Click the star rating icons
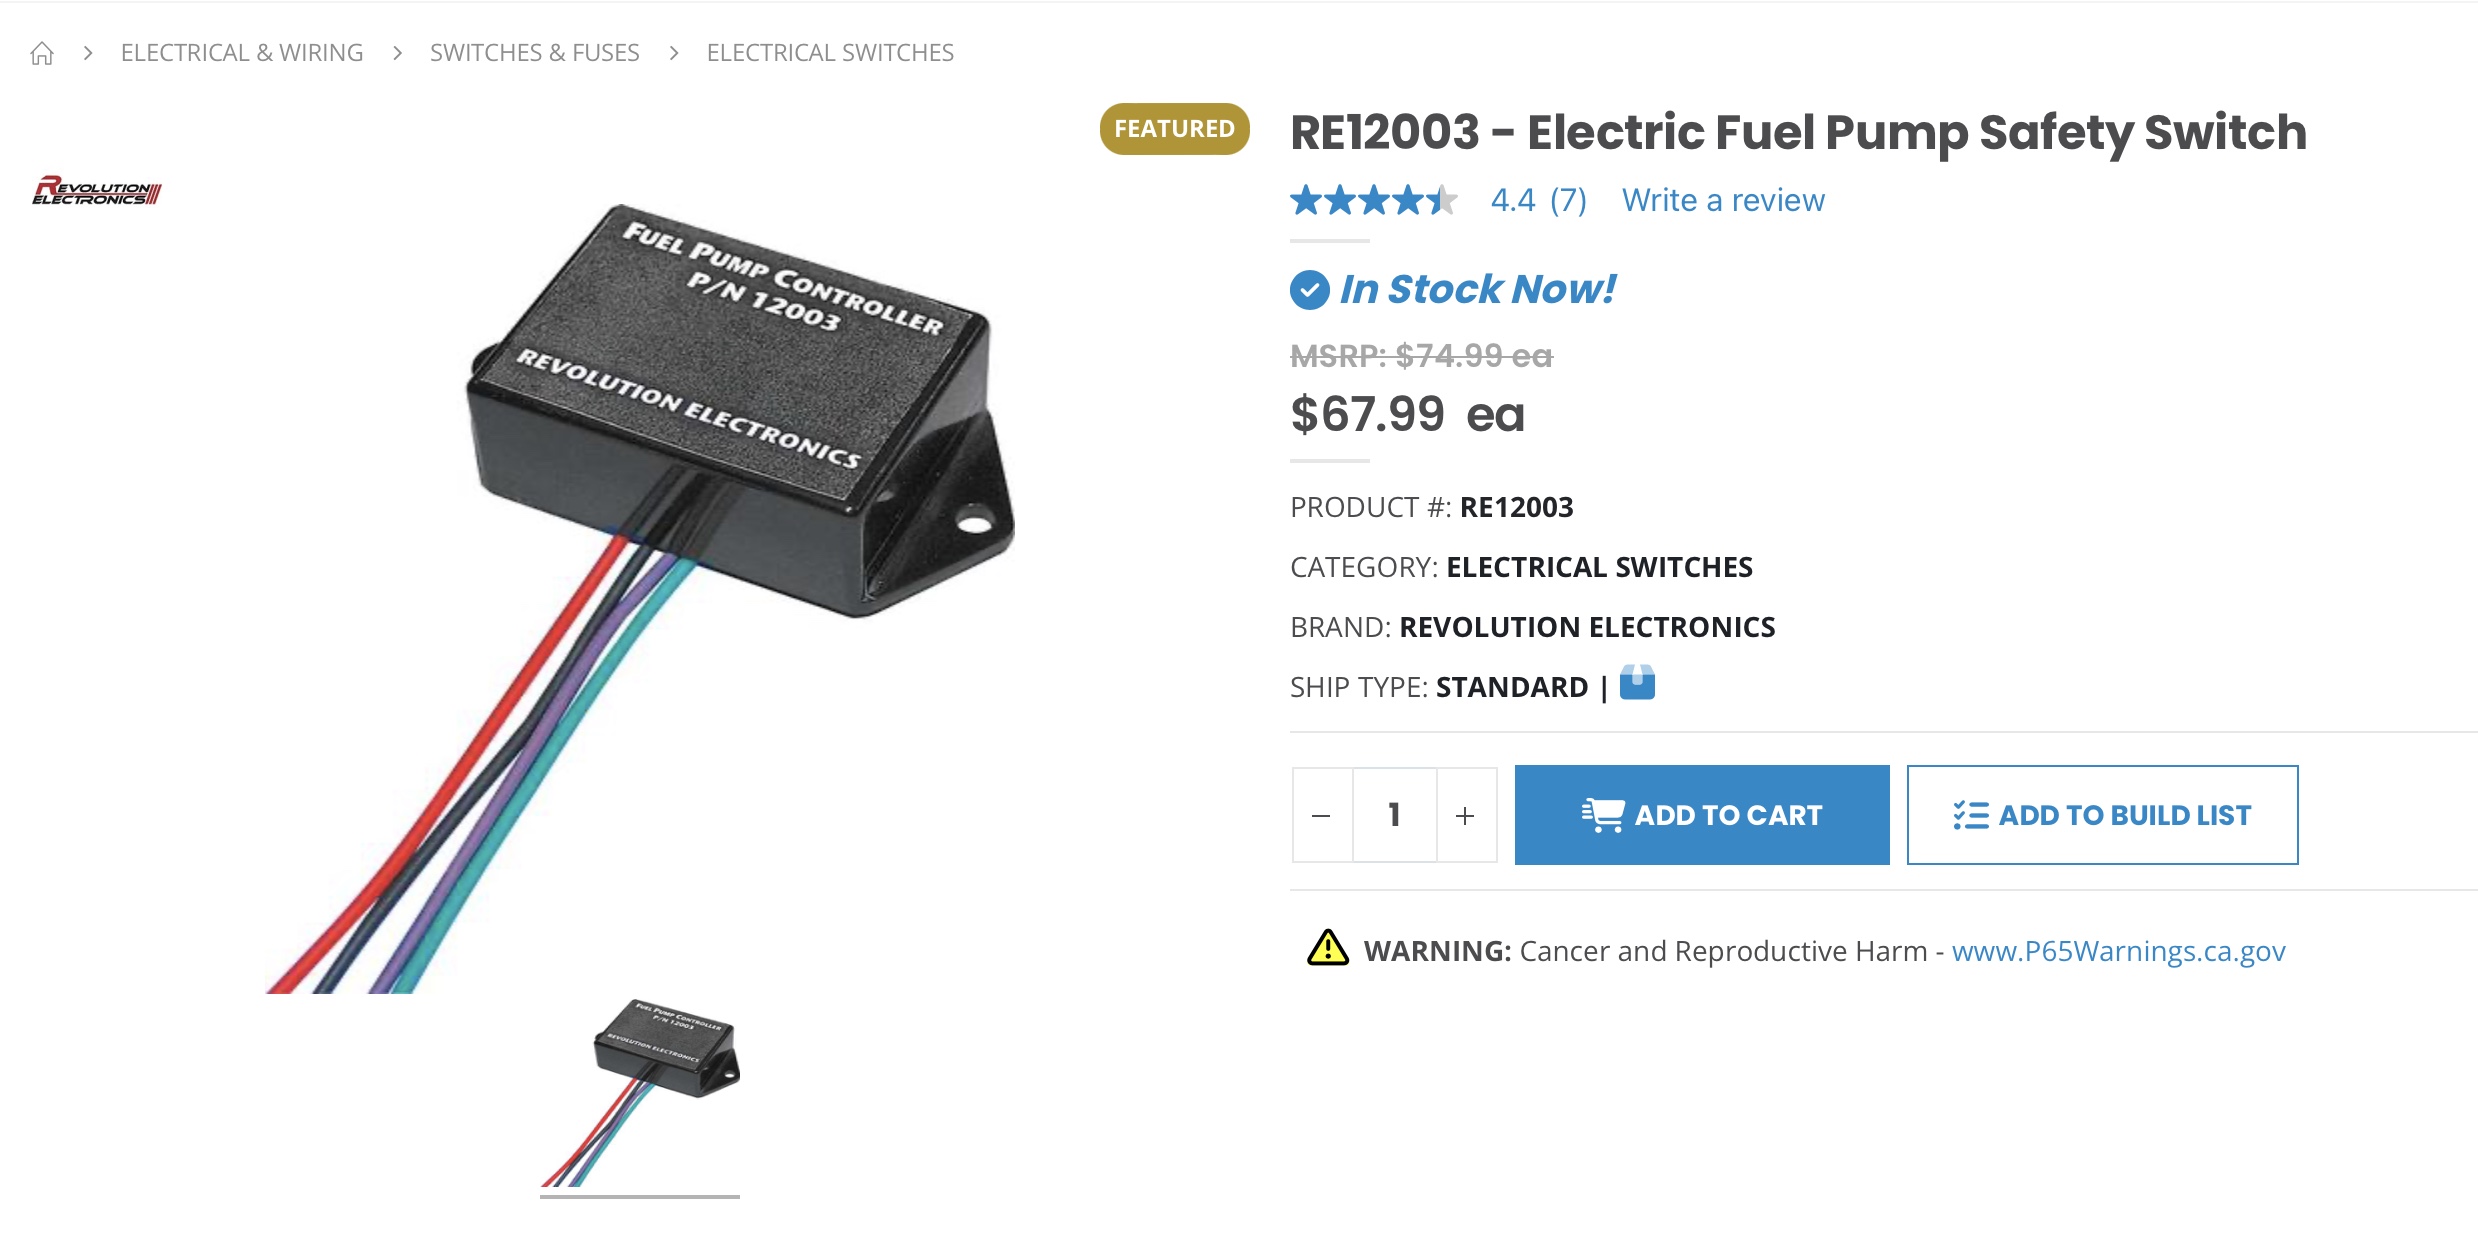The image size is (2478, 1246). tap(1372, 201)
